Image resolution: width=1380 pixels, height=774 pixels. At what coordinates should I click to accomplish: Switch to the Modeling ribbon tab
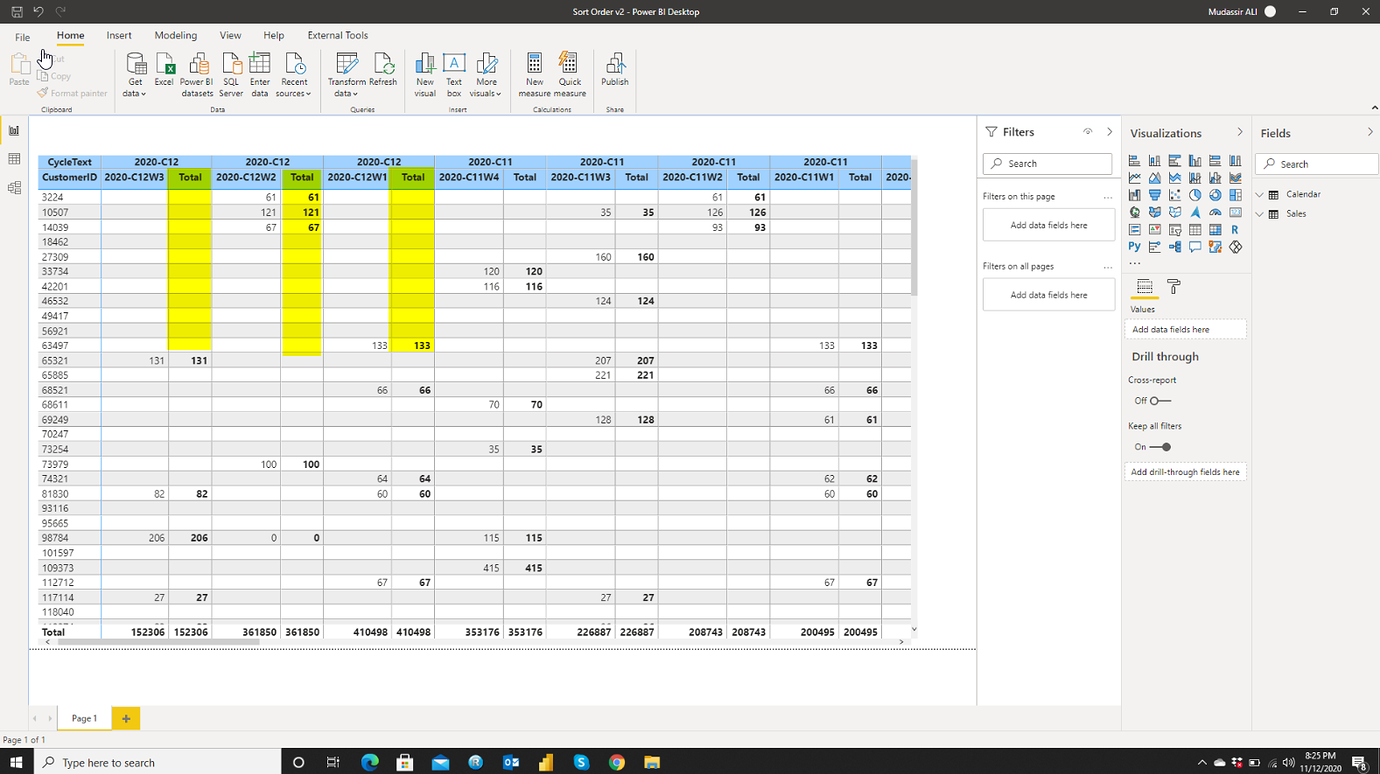pyautogui.click(x=175, y=35)
